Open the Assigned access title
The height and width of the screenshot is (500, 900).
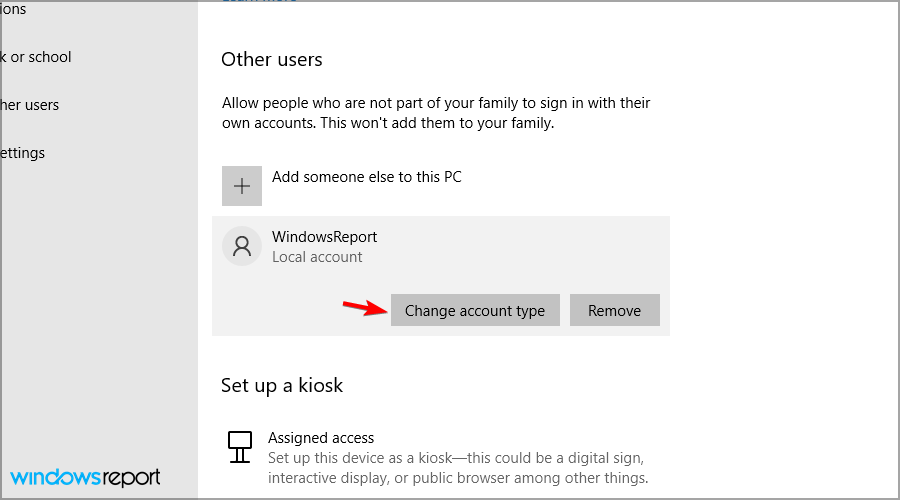click(x=321, y=437)
